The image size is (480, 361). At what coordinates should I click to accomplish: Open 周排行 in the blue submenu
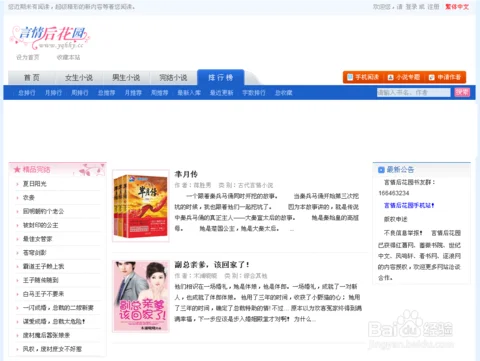click(x=80, y=93)
